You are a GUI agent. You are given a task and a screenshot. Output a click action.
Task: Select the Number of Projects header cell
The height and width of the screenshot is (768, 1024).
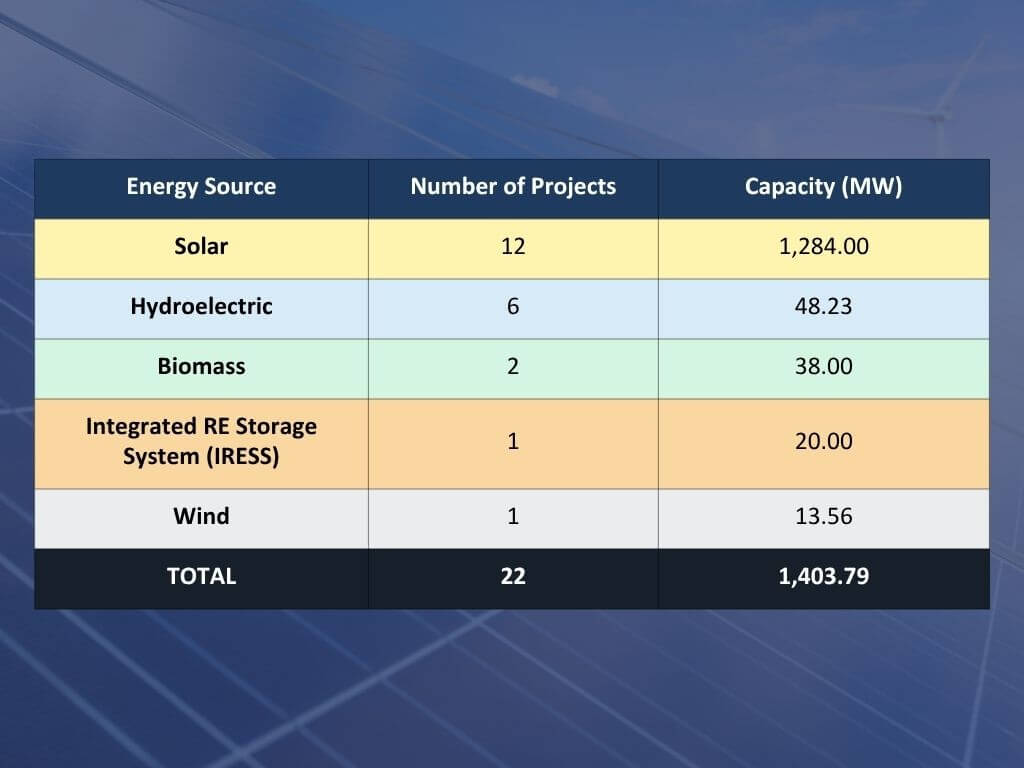click(x=513, y=187)
